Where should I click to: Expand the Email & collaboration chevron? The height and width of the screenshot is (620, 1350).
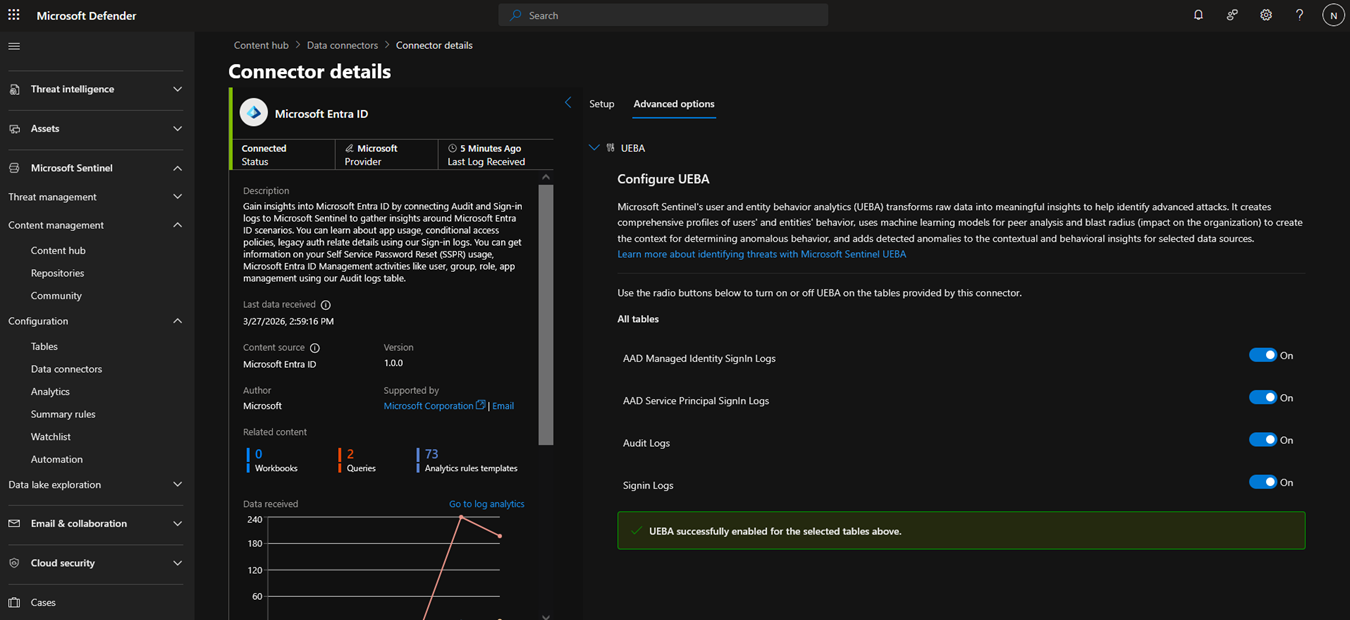[177, 523]
